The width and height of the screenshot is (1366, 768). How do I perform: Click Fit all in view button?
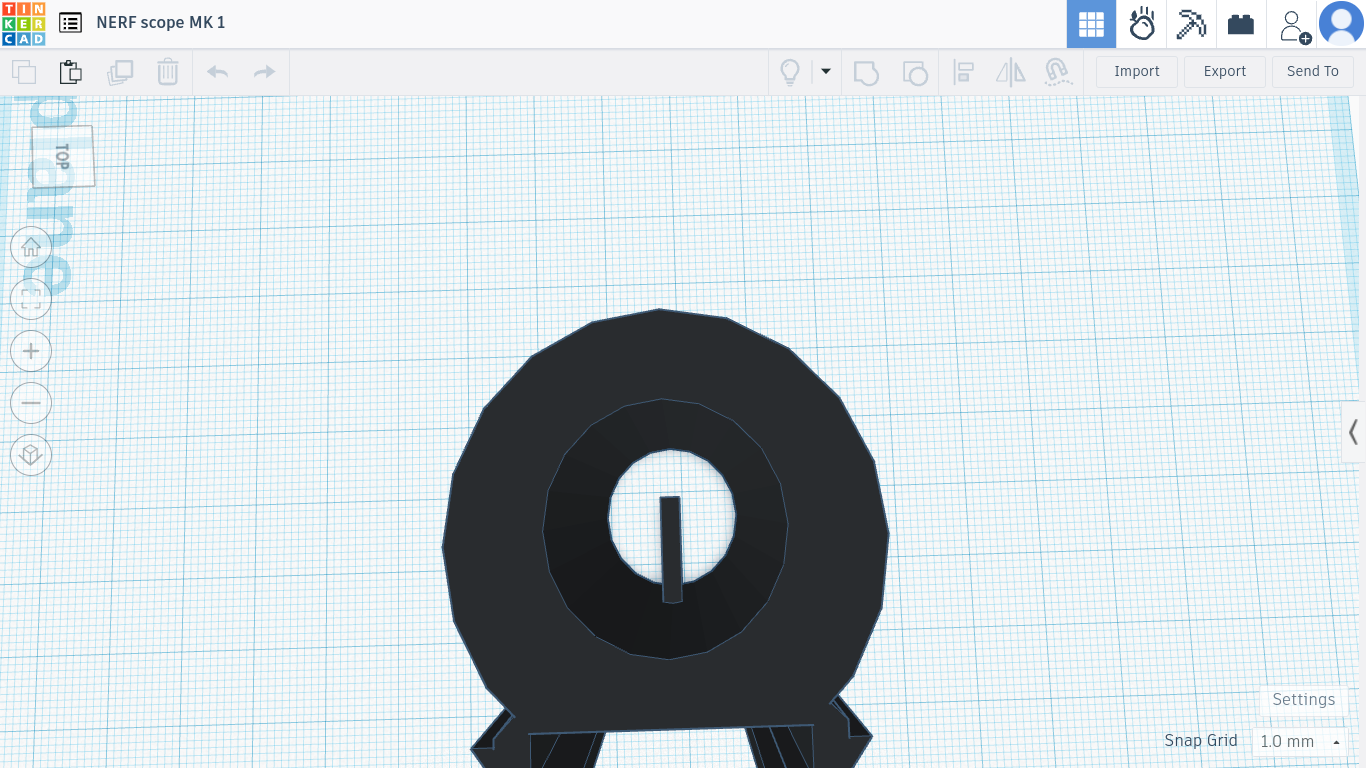[31, 299]
